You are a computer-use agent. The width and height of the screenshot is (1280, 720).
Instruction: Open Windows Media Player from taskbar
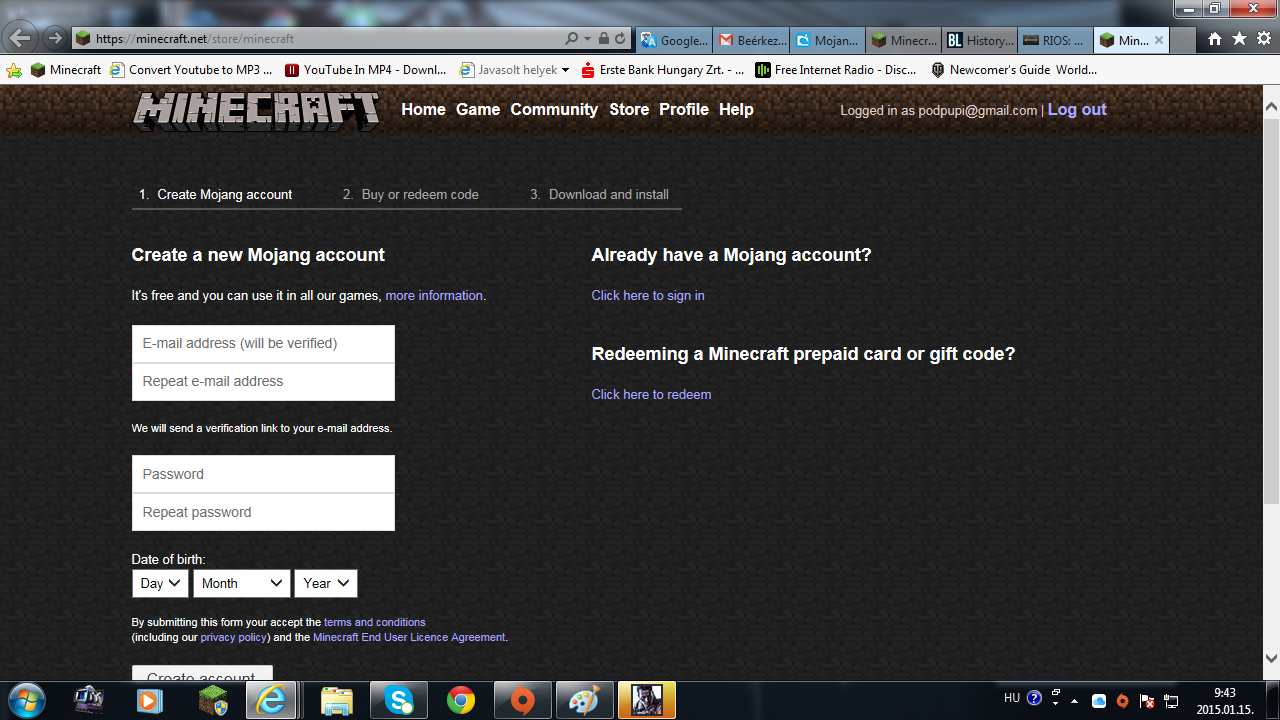tap(148, 701)
